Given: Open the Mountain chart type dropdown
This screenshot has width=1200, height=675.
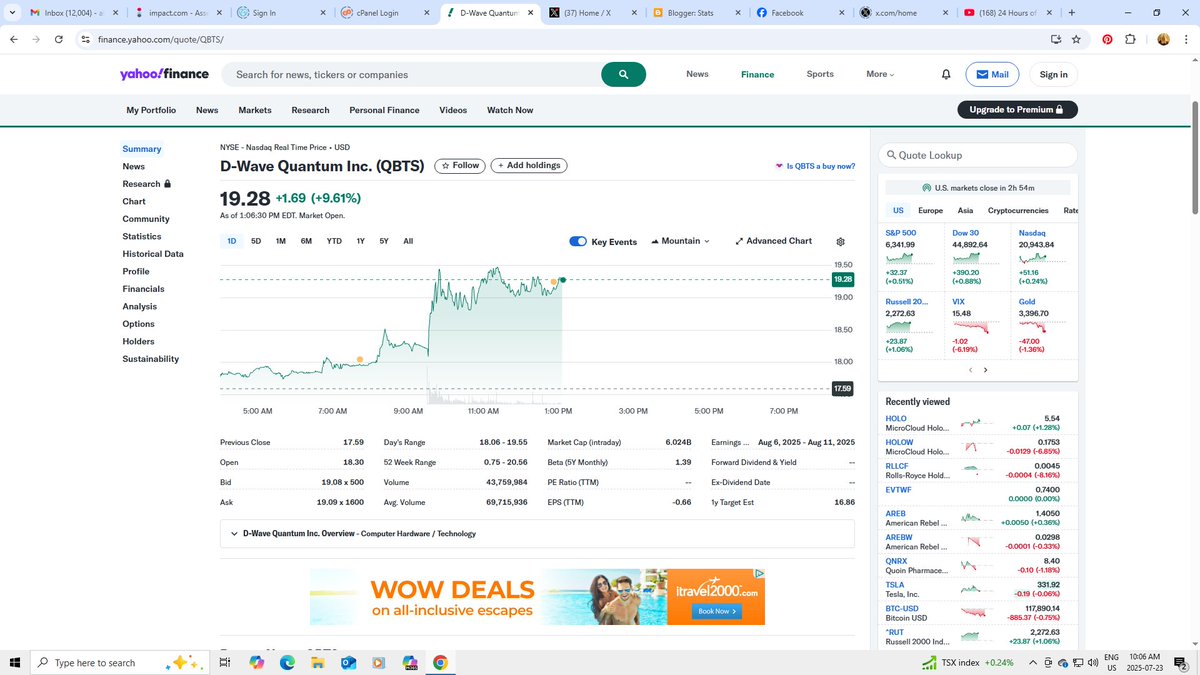Looking at the screenshot, I should [680, 241].
